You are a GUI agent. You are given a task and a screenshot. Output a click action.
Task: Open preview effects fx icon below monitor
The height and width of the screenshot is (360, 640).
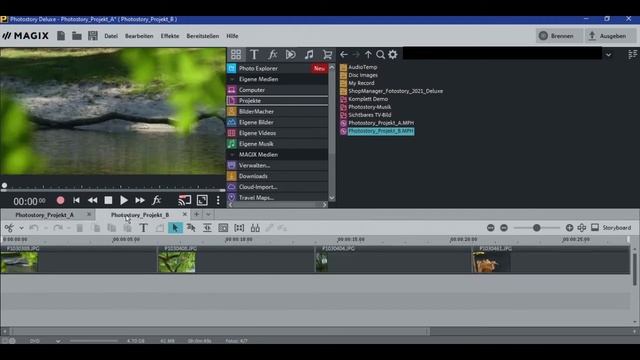click(x=156, y=200)
